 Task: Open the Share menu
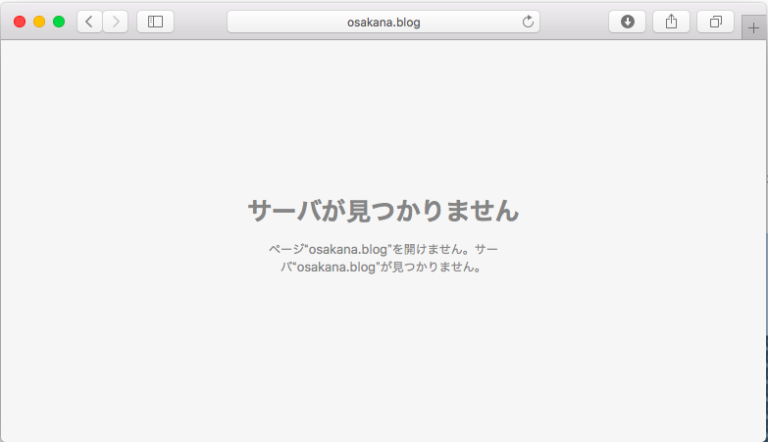tap(671, 21)
